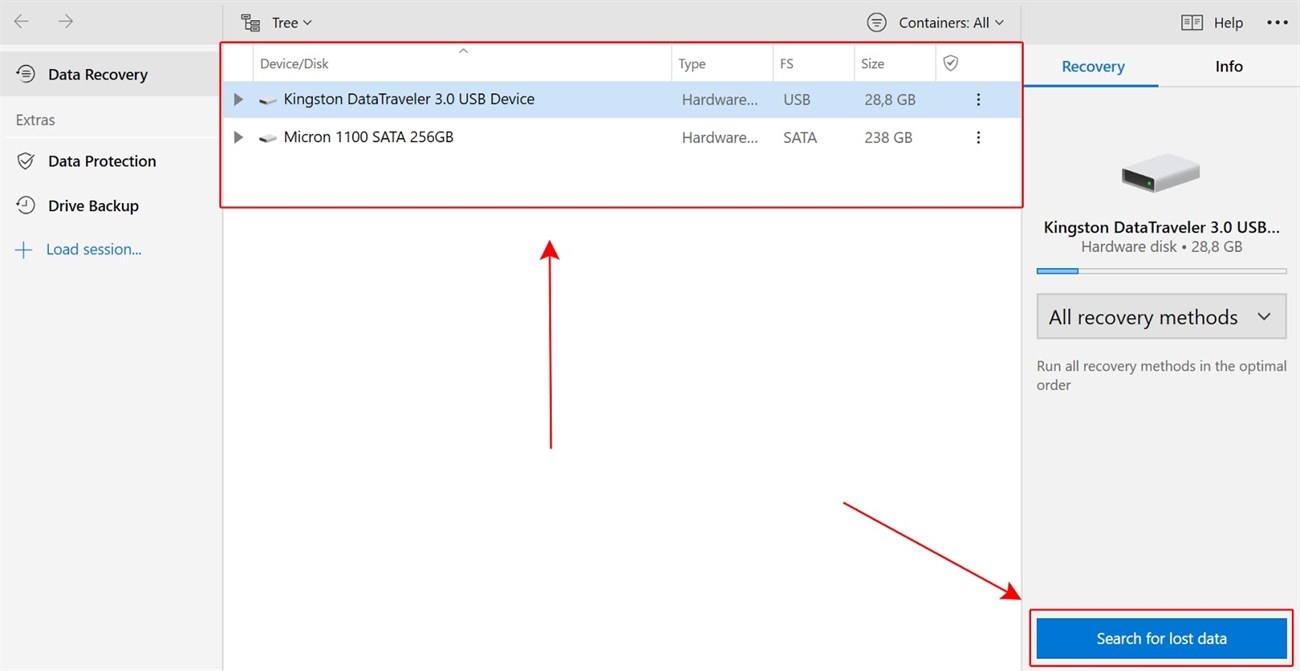Viewport: 1300px width, 671px height.
Task: Select Kingston DataTraveler 3.0 USB Device
Action: point(621,99)
